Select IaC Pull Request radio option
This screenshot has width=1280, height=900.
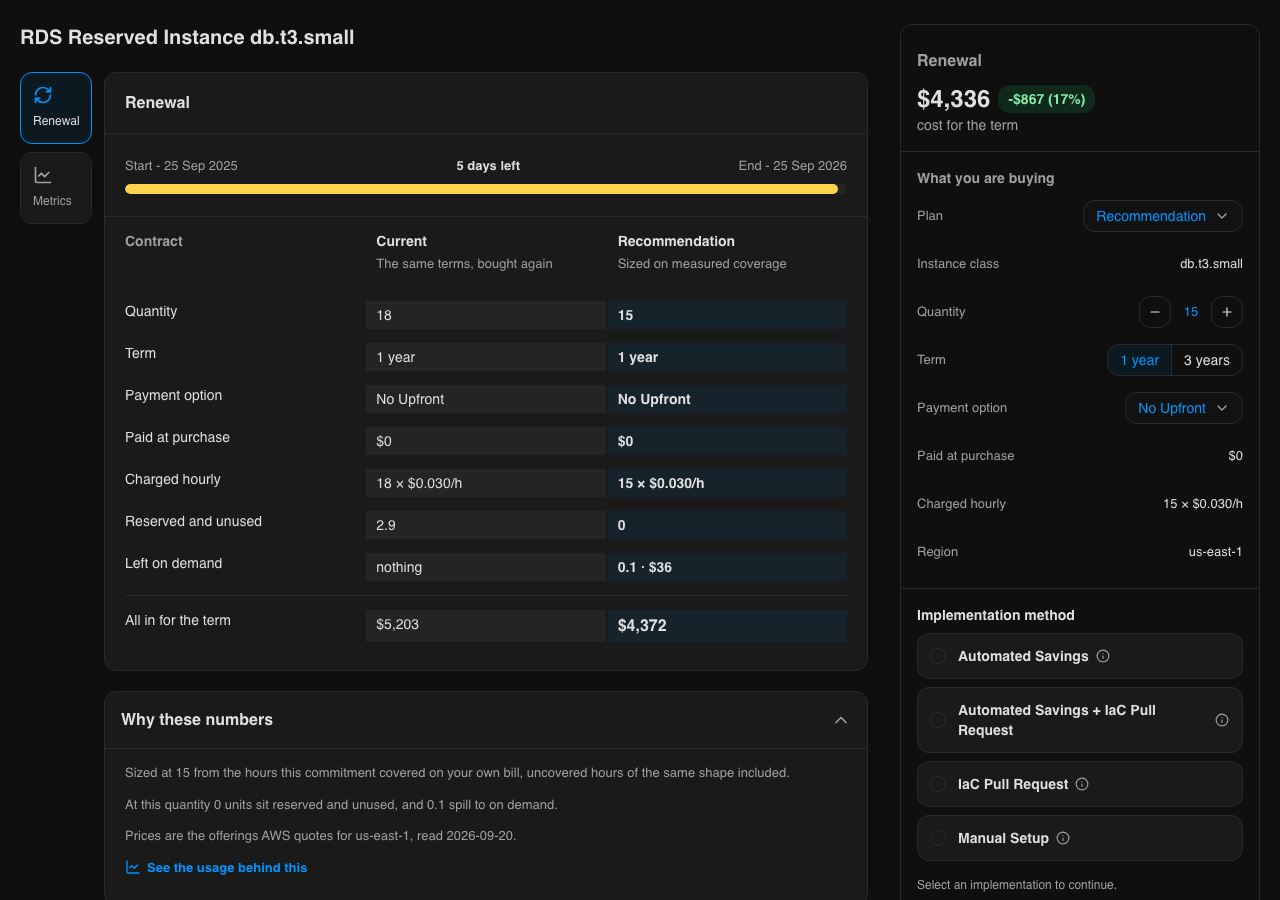click(1080, 784)
